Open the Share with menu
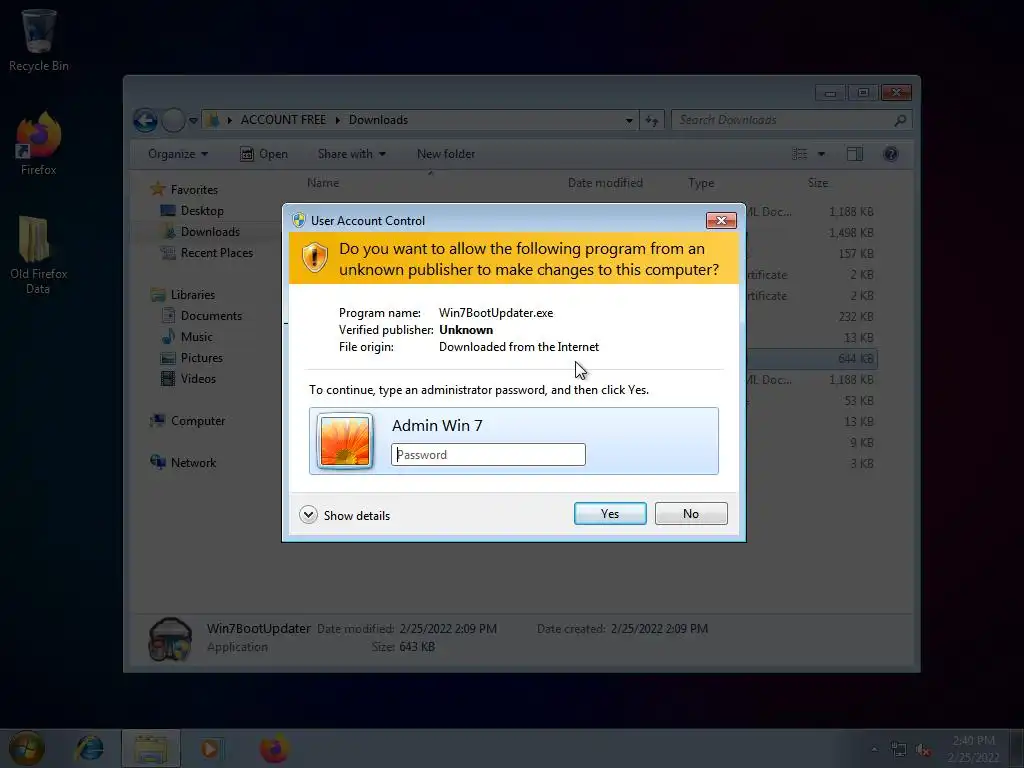This screenshot has height=768, width=1024. click(351, 154)
